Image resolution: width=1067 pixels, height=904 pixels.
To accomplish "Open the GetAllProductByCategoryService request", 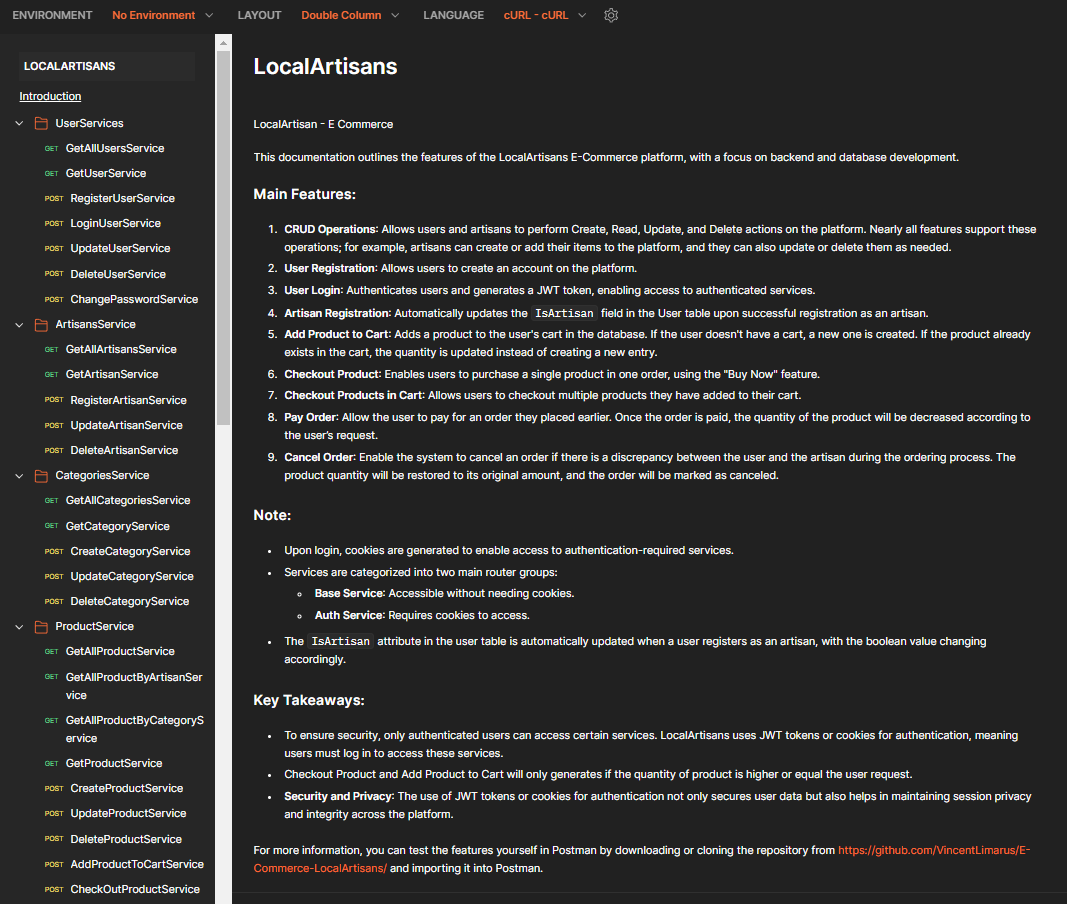I will coord(135,729).
